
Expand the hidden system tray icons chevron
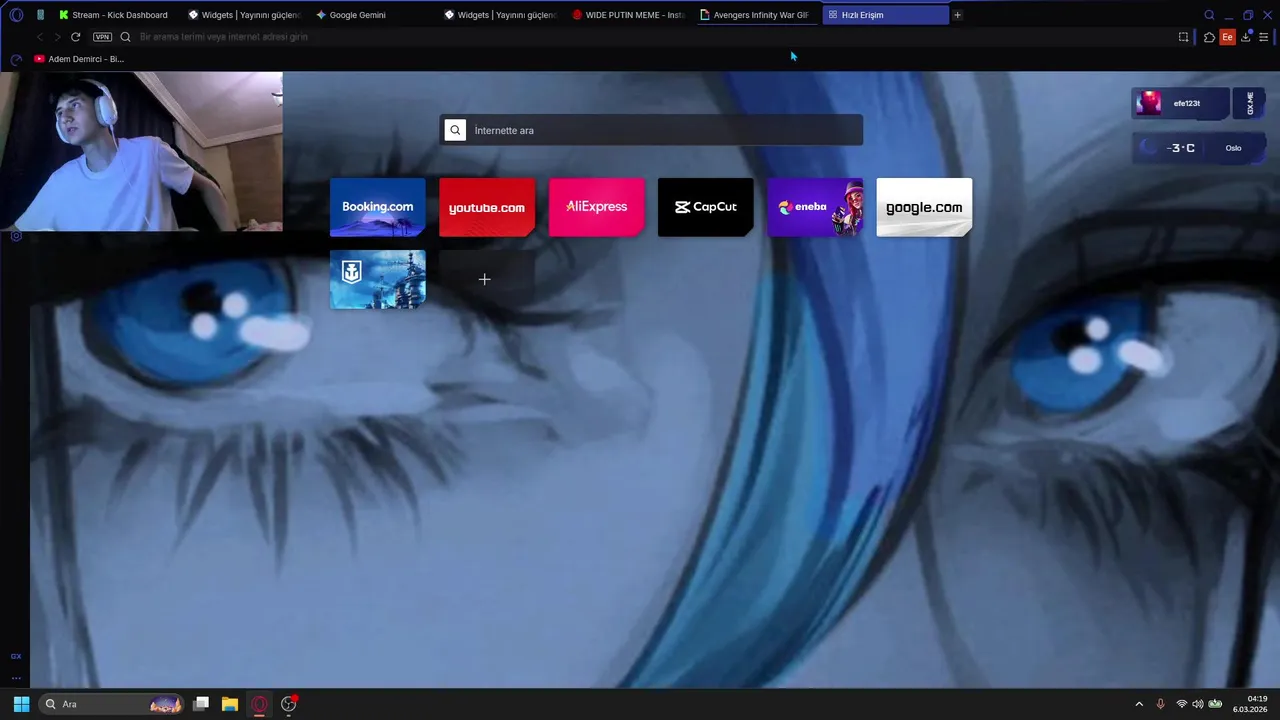pyautogui.click(x=1139, y=704)
